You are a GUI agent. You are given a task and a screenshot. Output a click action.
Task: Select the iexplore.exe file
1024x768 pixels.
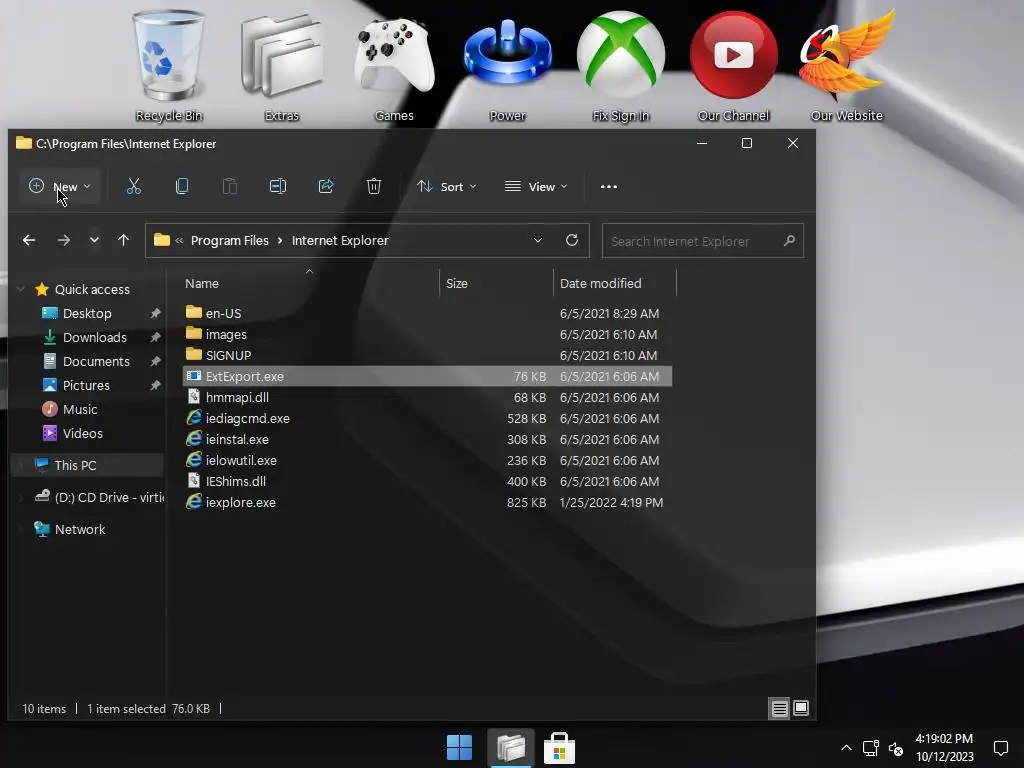pyautogui.click(x=427, y=502)
